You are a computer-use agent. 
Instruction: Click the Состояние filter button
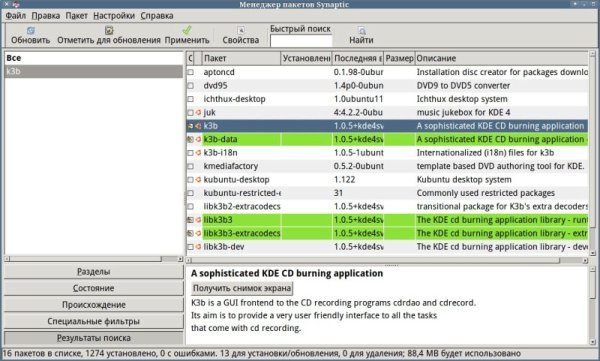94,288
